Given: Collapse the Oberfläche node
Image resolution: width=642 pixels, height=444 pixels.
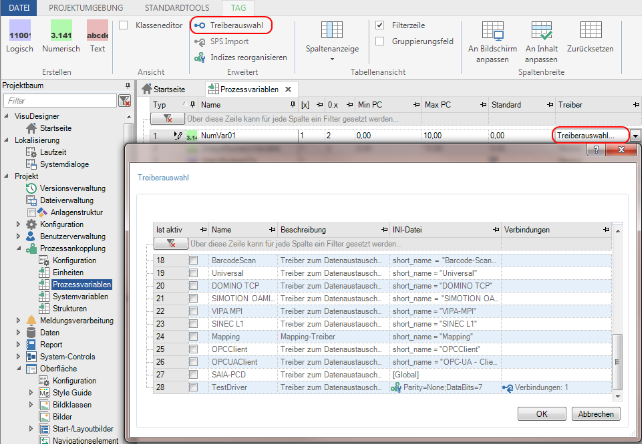Looking at the screenshot, I should tap(18, 368).
